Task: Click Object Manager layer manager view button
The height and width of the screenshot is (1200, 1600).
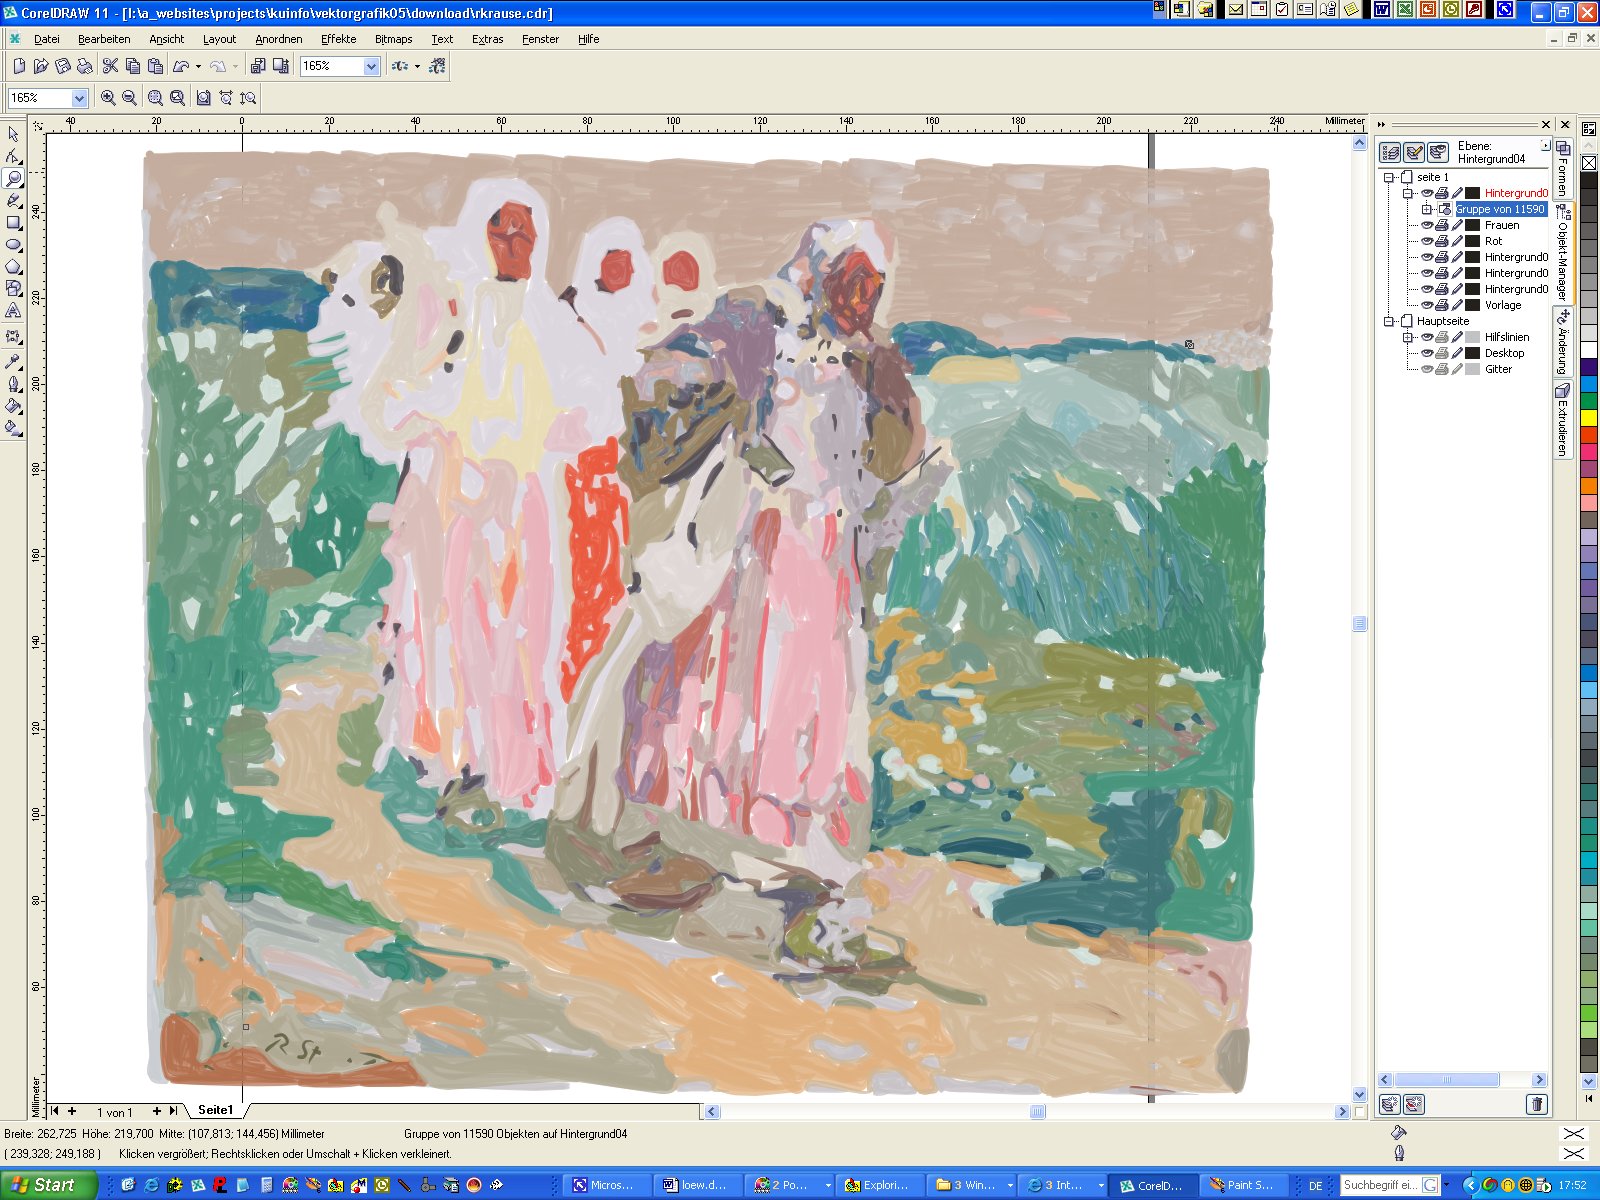Action: [x=1438, y=152]
